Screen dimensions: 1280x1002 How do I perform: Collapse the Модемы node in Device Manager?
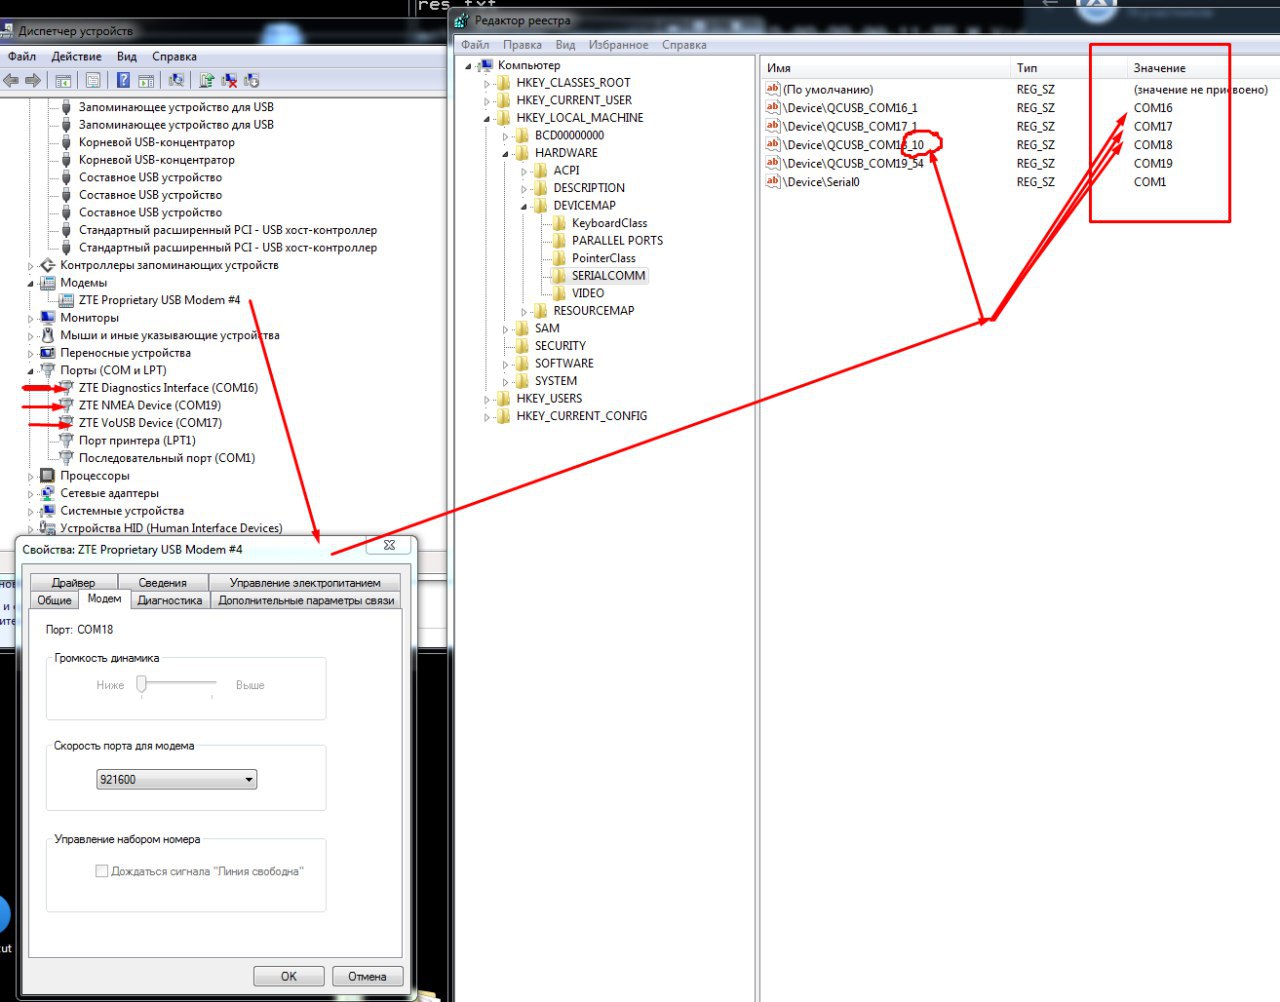pyautogui.click(x=30, y=283)
